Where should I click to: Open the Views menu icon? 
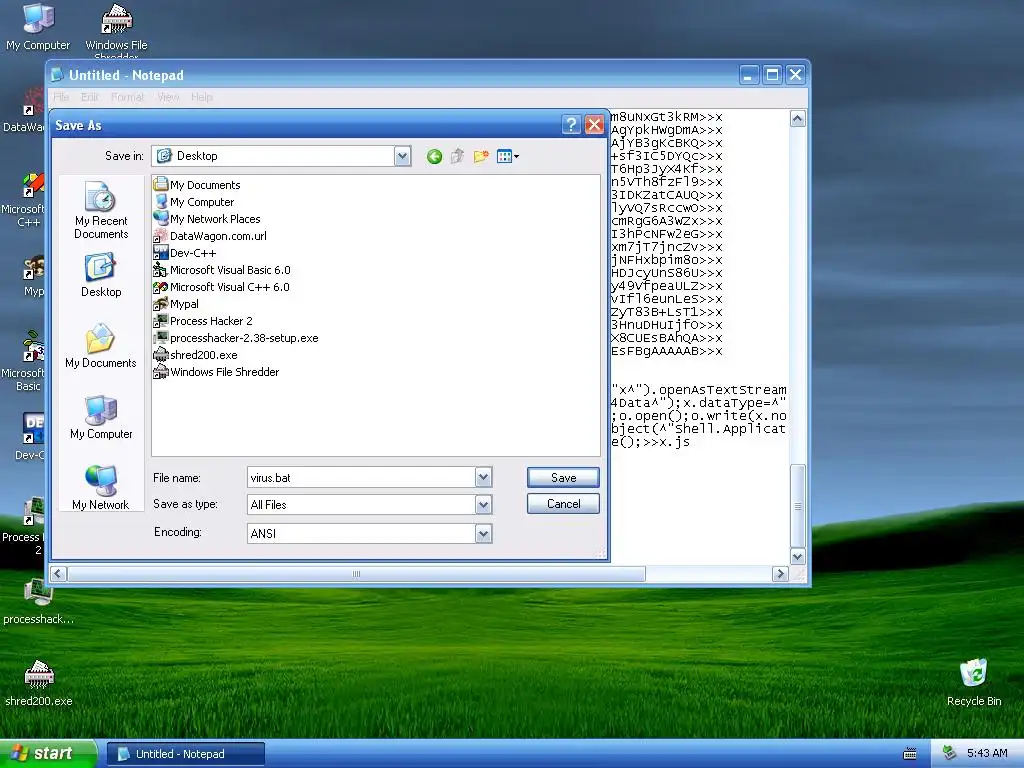[x=507, y=156]
